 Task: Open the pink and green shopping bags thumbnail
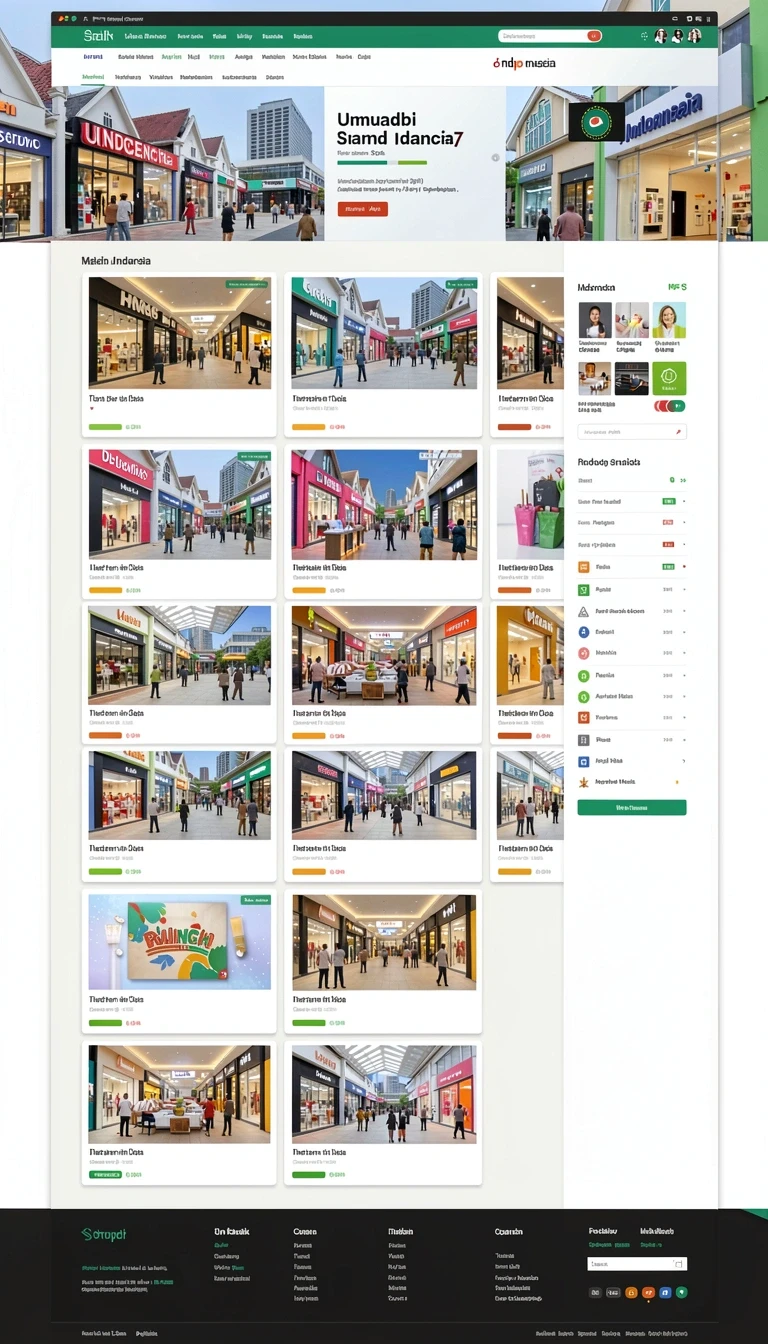pos(530,503)
